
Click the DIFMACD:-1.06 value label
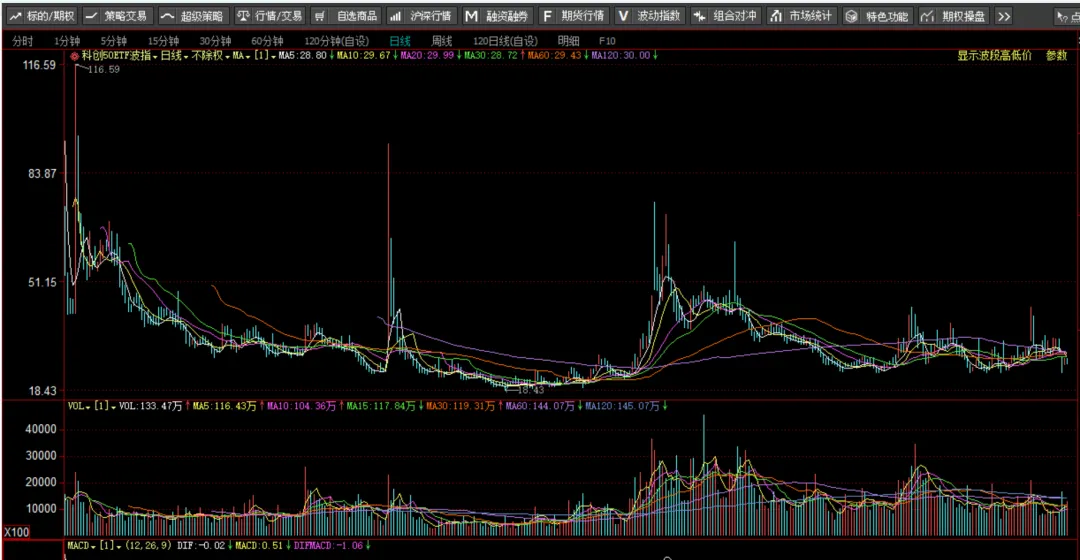point(331,546)
